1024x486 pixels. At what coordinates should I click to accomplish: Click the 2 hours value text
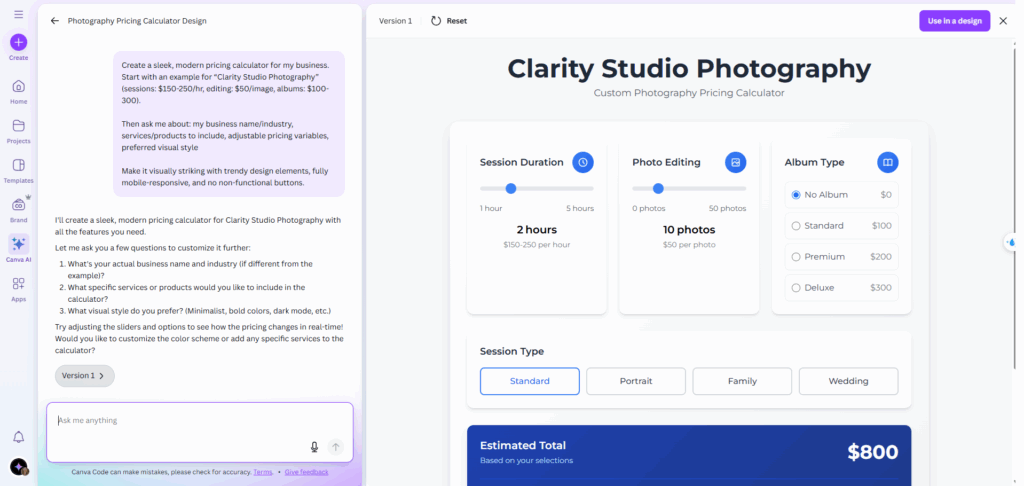point(537,230)
